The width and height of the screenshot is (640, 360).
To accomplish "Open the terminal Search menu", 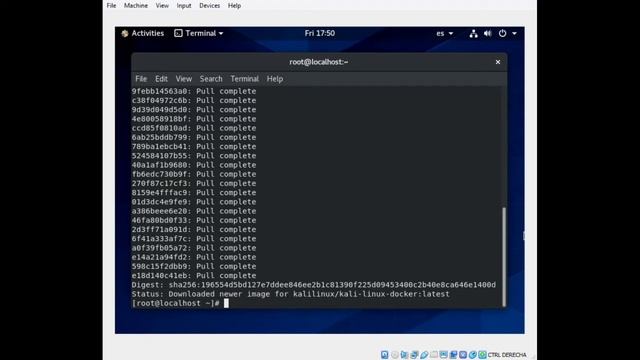I will click(x=211, y=79).
